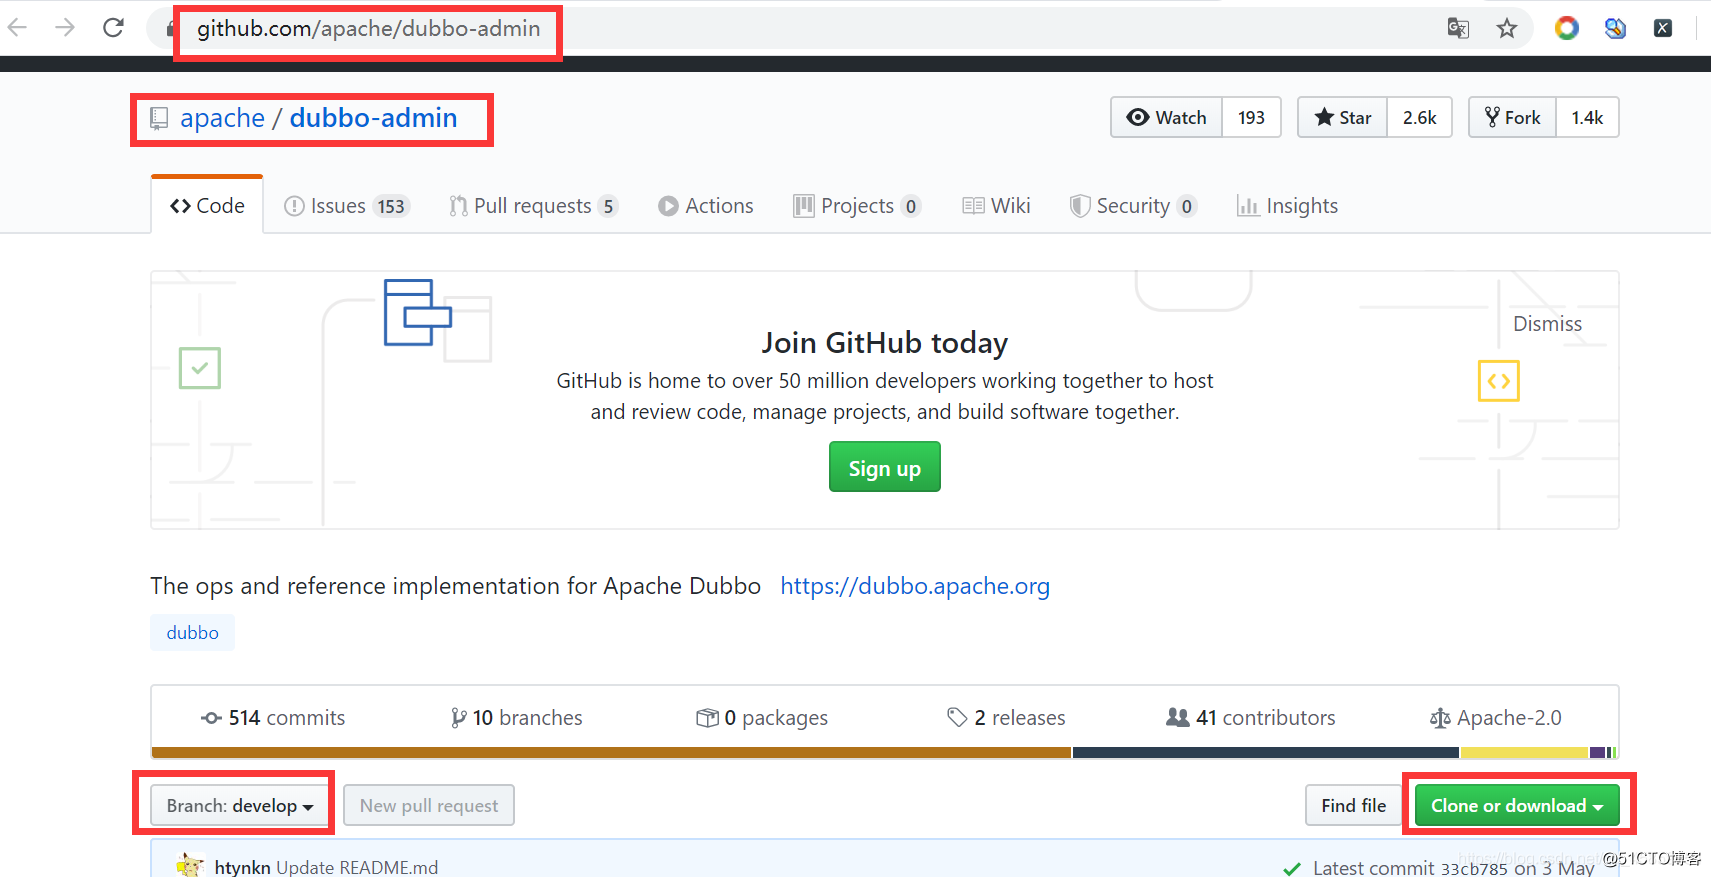Bookmark the page with the star icon
The width and height of the screenshot is (1711, 877).
click(x=1507, y=28)
